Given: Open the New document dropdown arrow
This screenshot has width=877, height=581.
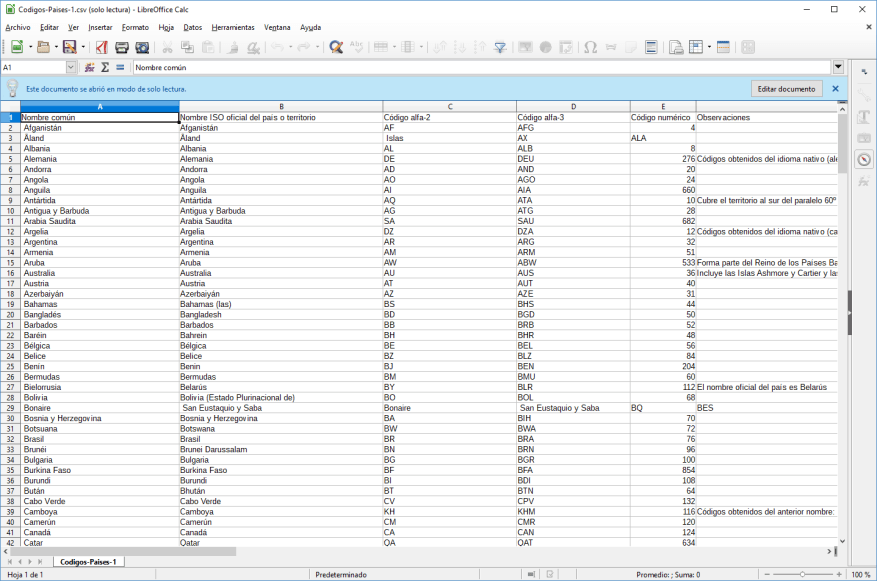Looking at the screenshot, I should (x=30, y=46).
